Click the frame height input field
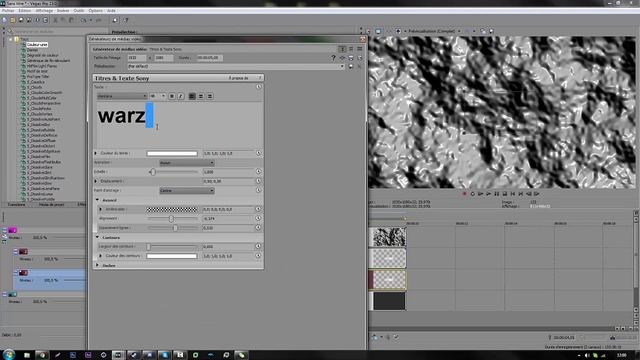 (163, 58)
